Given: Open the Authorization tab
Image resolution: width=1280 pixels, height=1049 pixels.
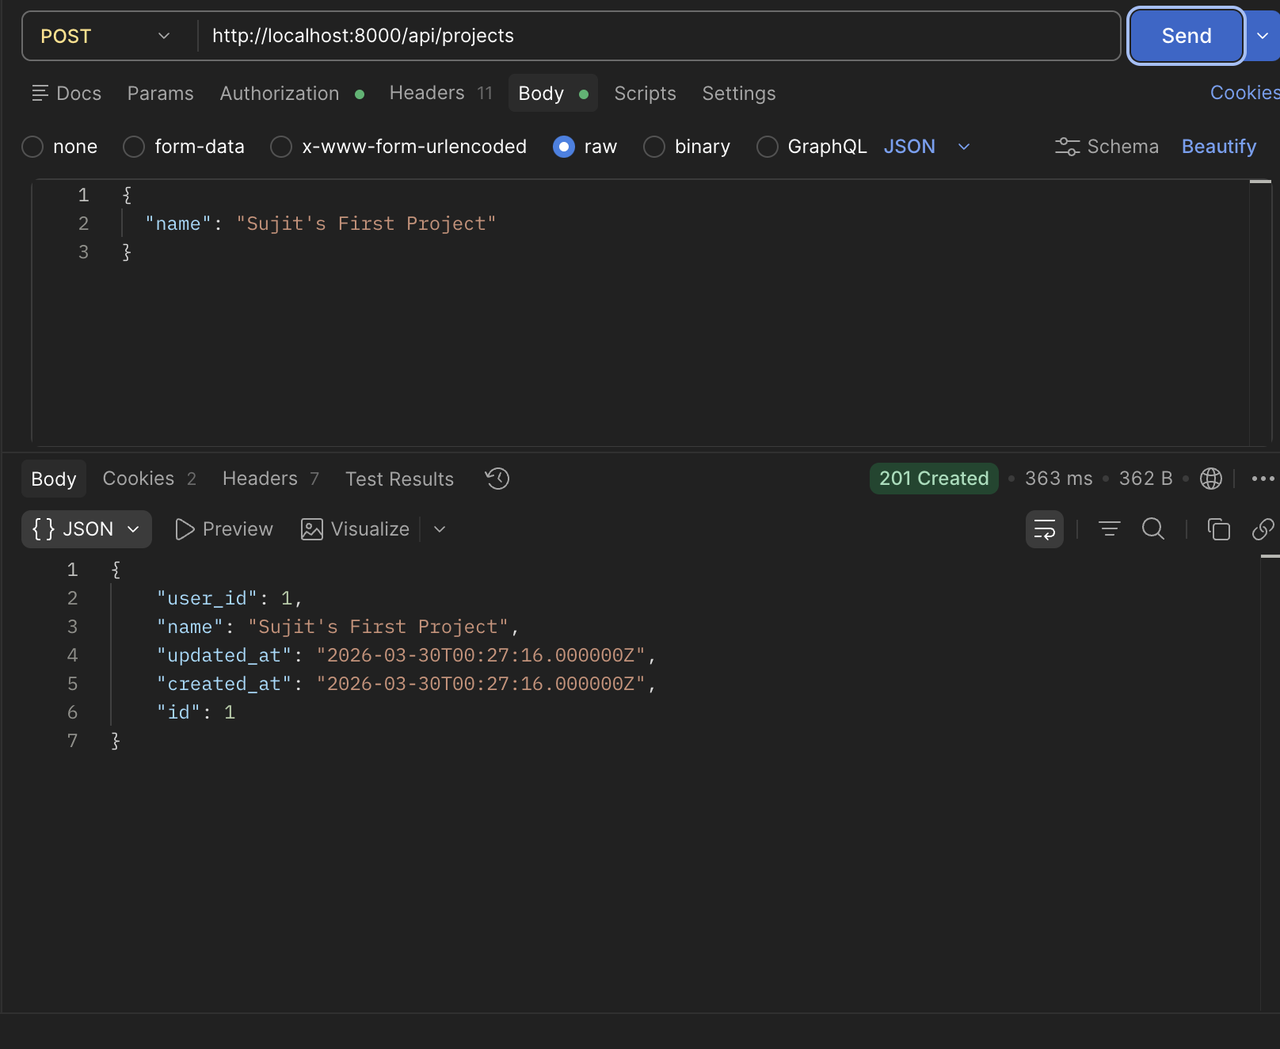Looking at the screenshot, I should 291,93.
